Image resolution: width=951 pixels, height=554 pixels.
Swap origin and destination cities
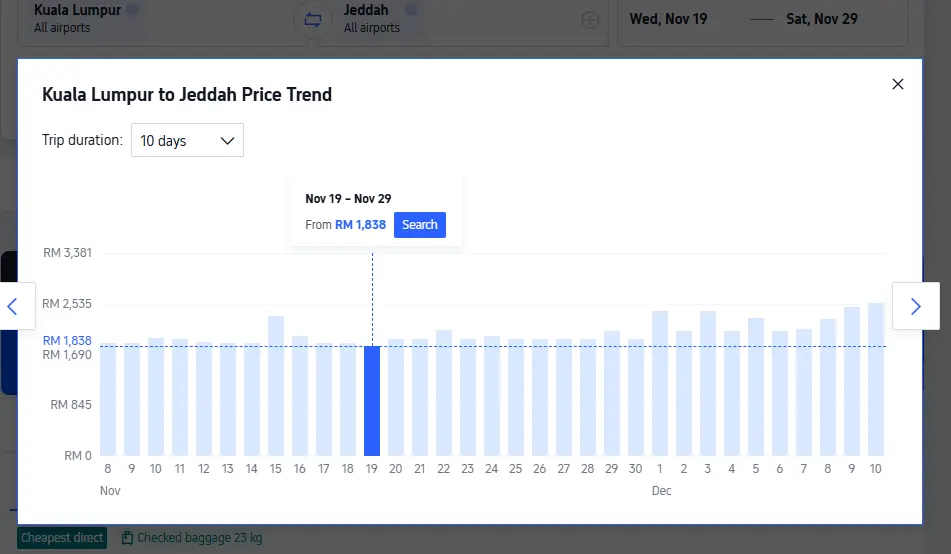[x=312, y=19]
